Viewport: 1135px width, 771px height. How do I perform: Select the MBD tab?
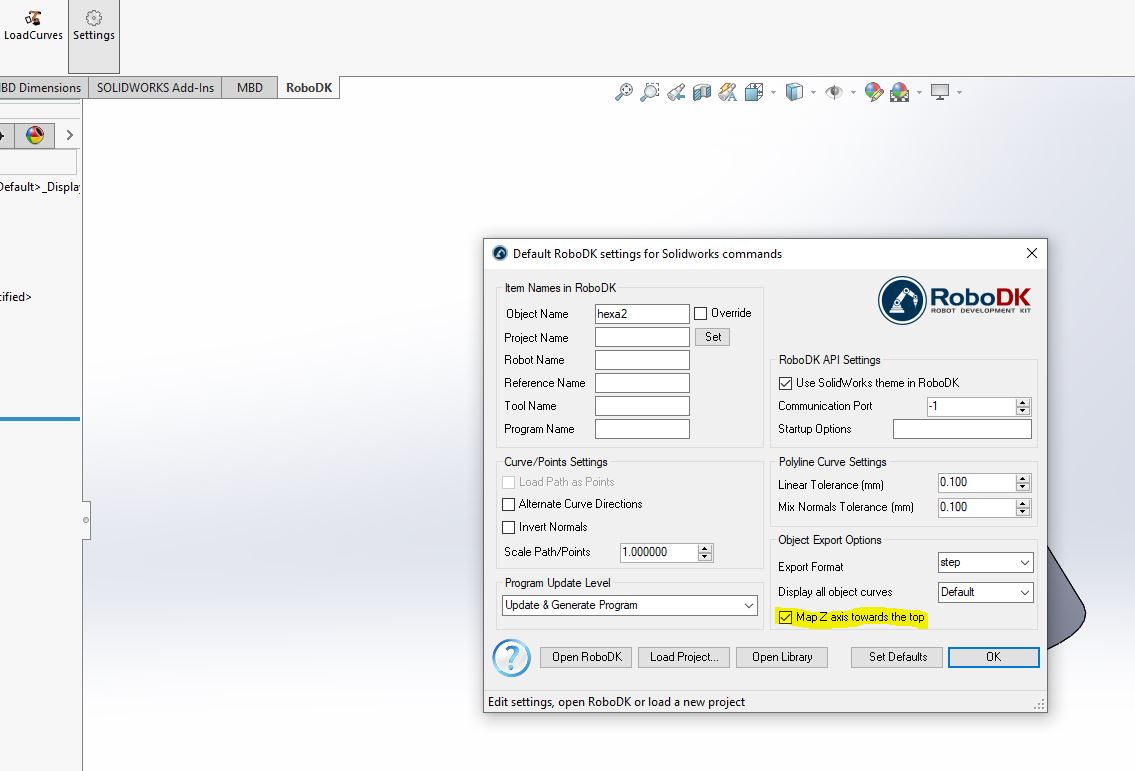click(x=250, y=88)
